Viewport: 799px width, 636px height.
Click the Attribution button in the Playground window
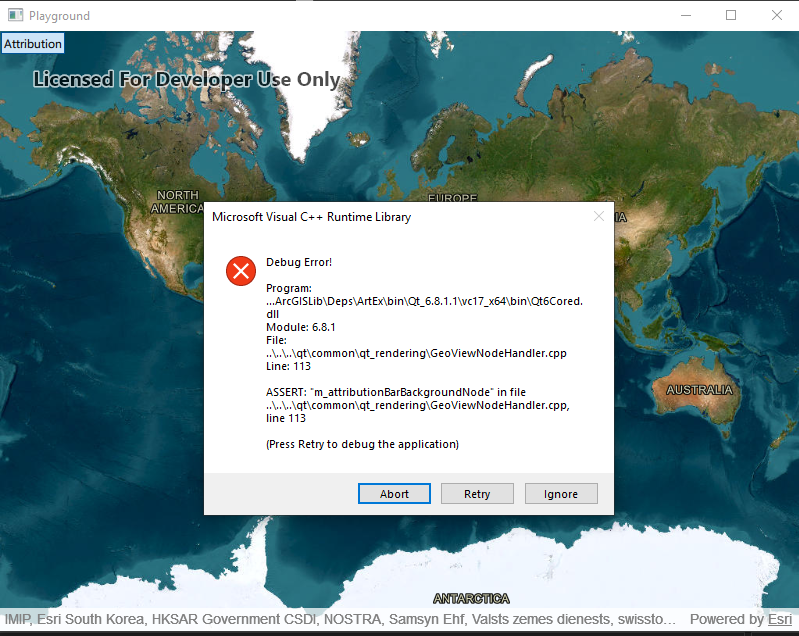(33, 43)
